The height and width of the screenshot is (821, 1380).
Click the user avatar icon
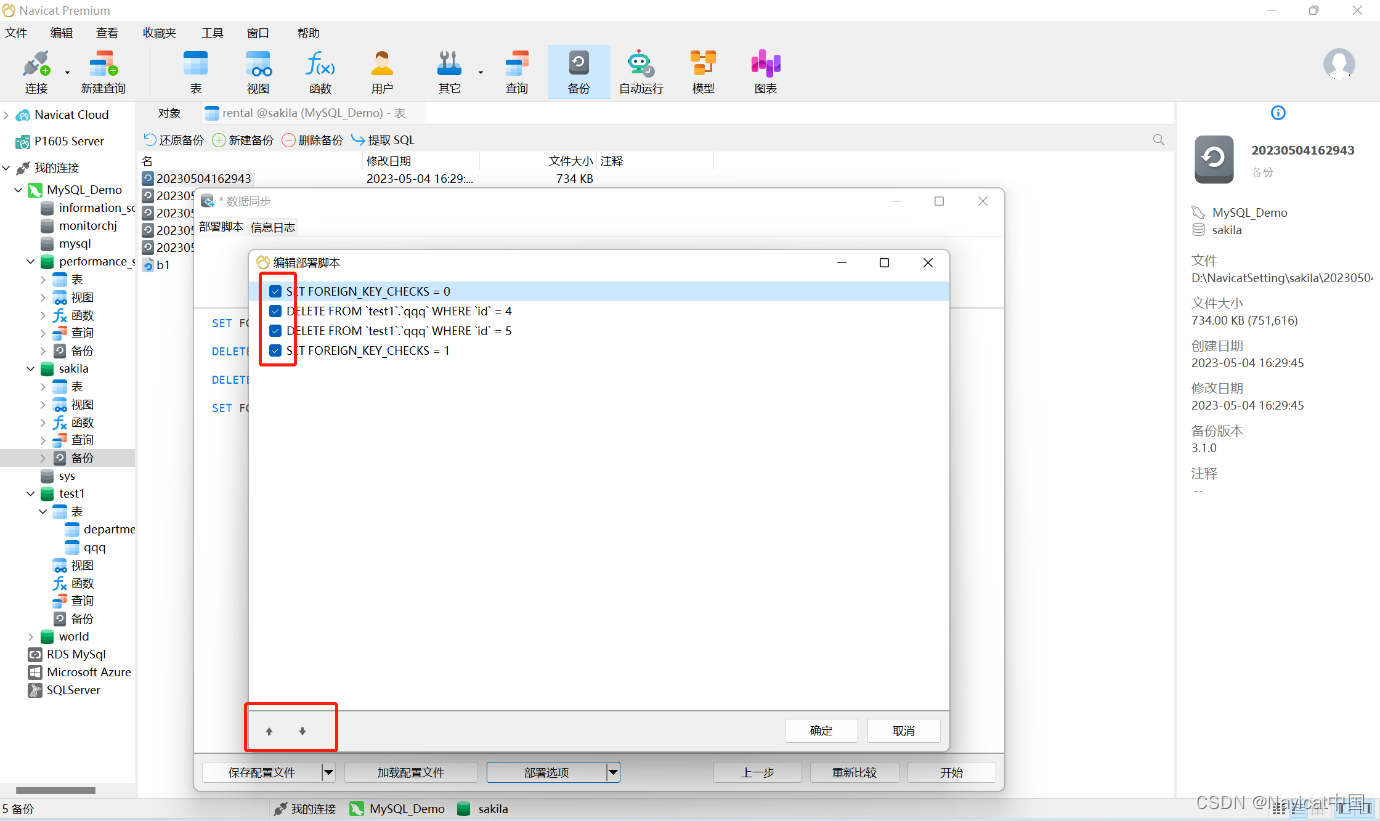pyautogui.click(x=1339, y=64)
